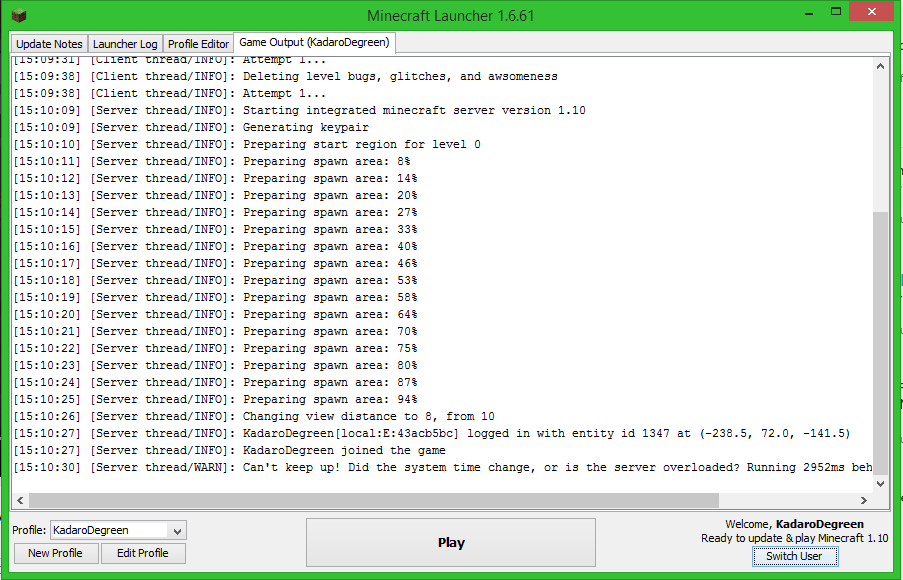This screenshot has width=903, height=580.
Task: Click the 'Minecraft Launcher 1.6.61' window title
Action: [x=451, y=16]
